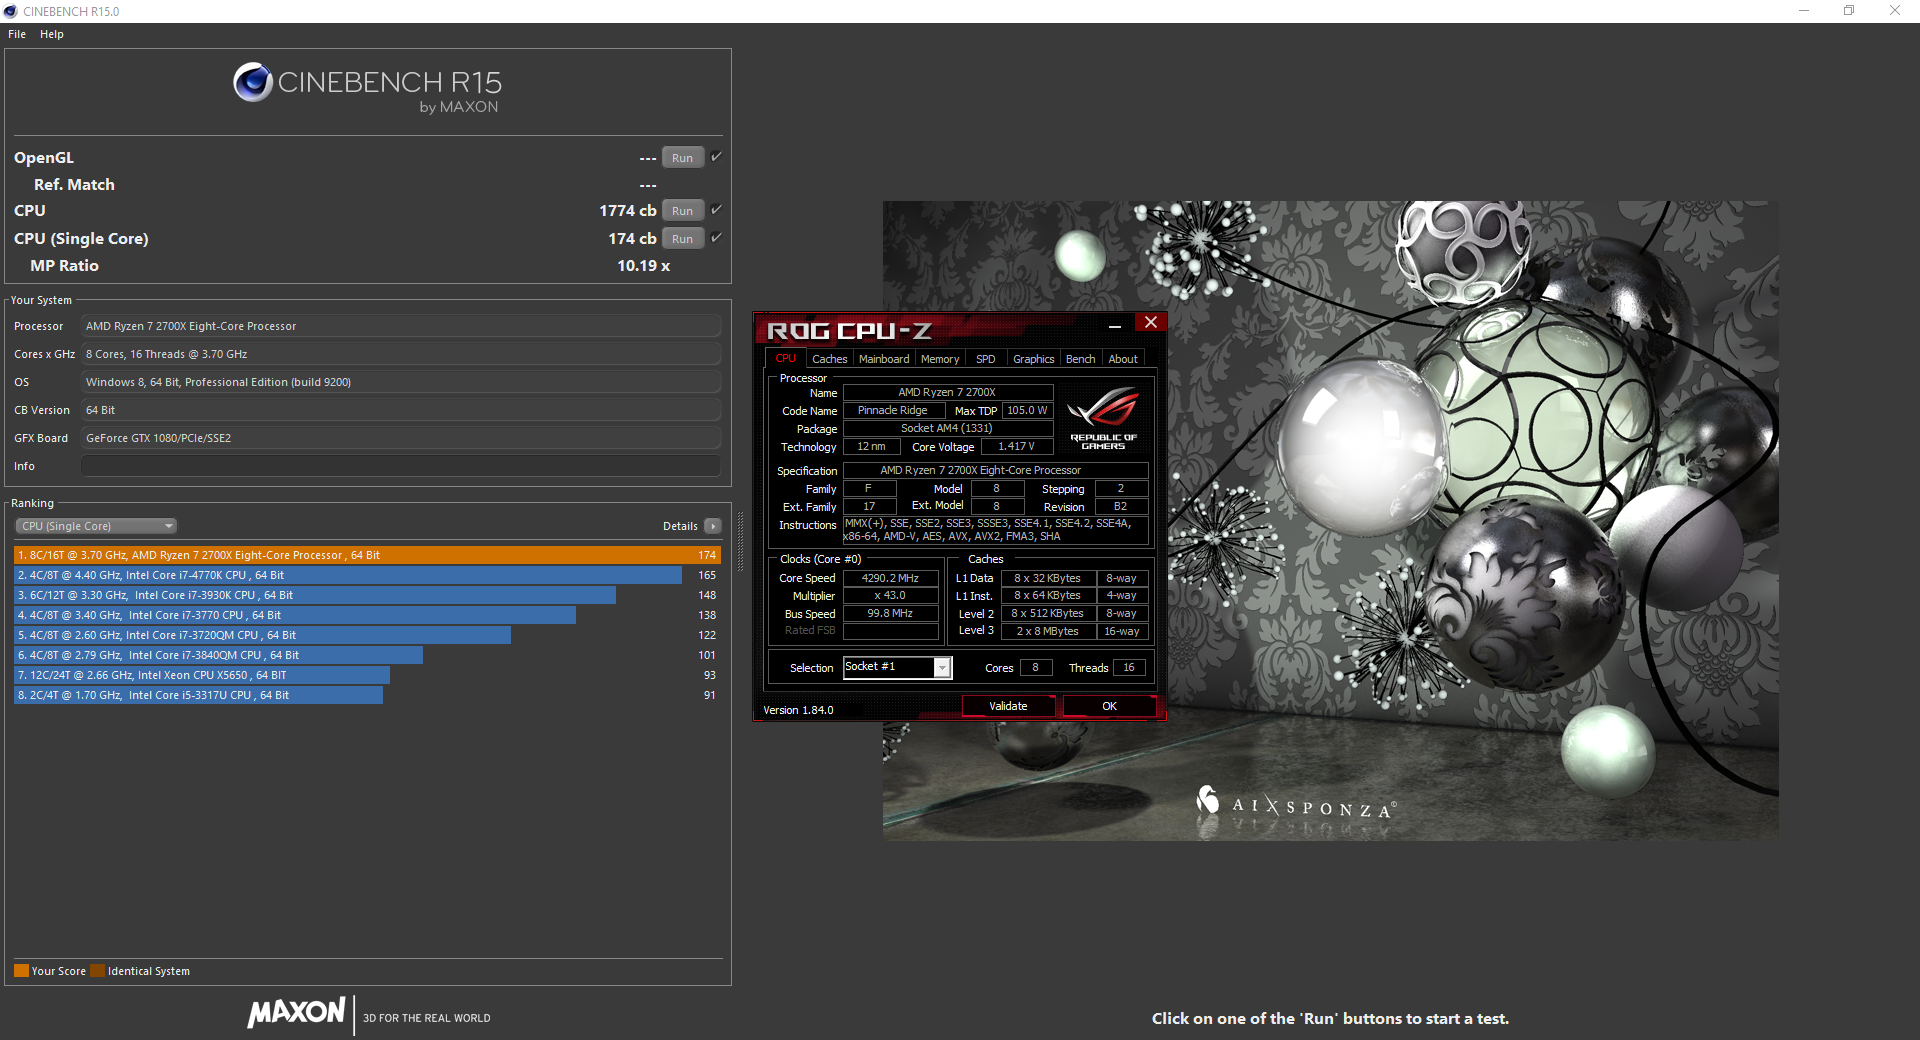This screenshot has width=1920, height=1040.
Task: Run the CPU benchmark
Action: (x=683, y=211)
